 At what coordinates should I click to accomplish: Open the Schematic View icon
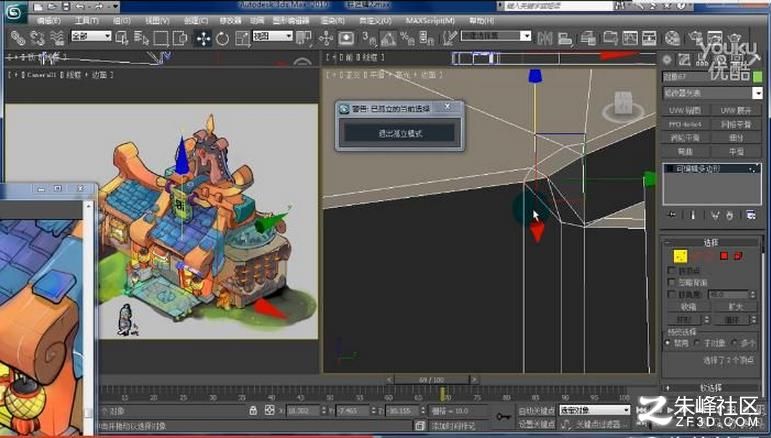coord(649,38)
